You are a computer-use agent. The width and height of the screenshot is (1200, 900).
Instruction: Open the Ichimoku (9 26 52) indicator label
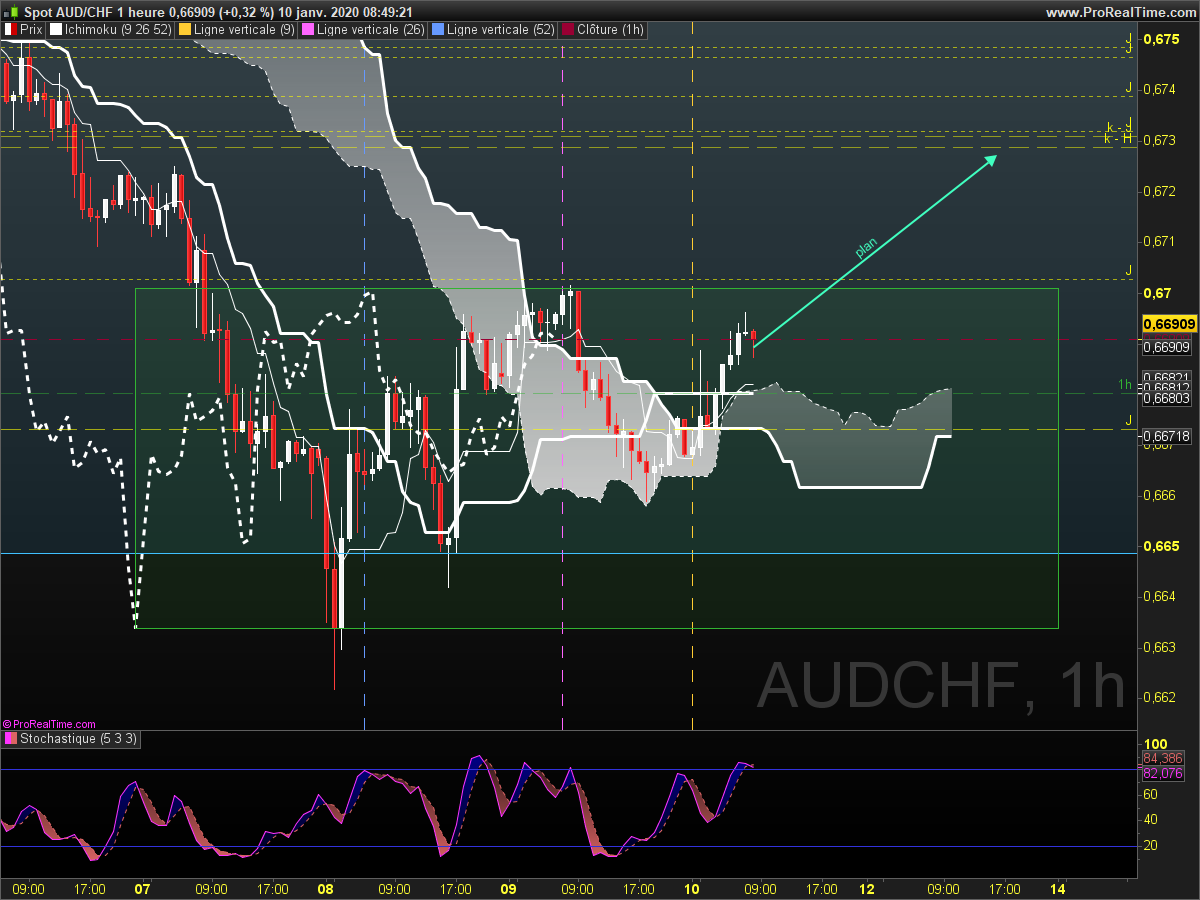click(x=109, y=30)
